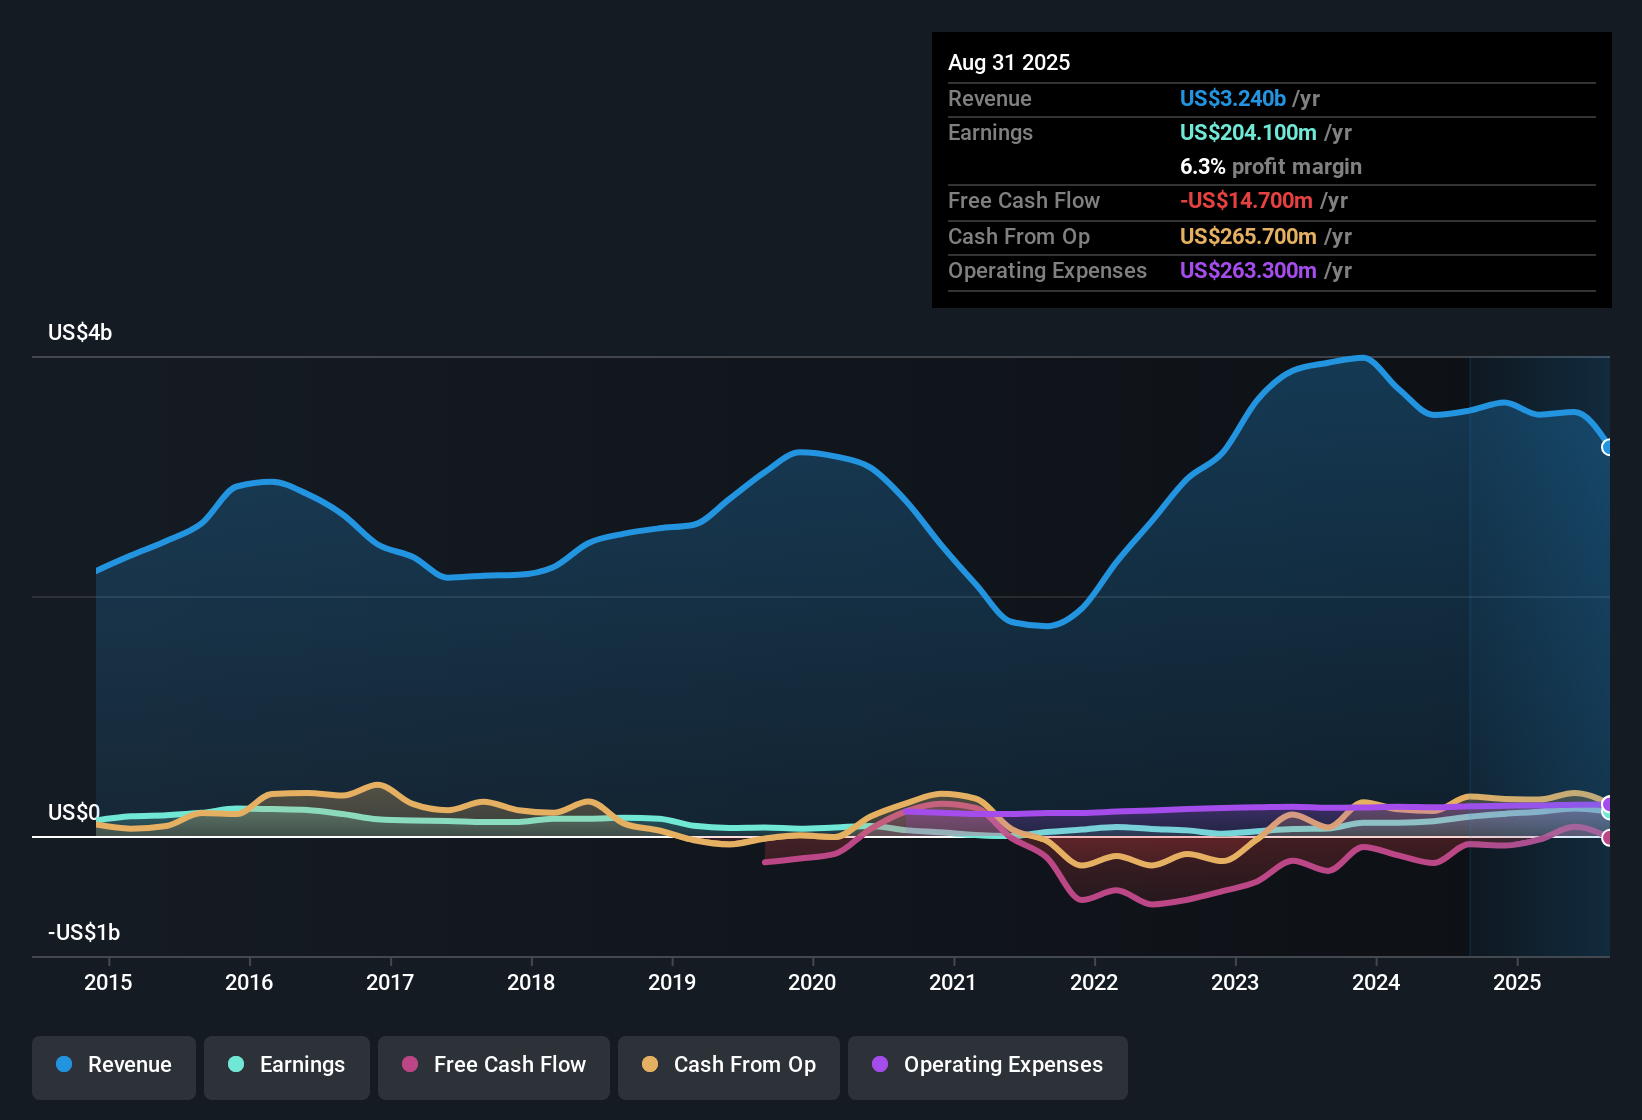Click the US$3.240b Revenue value
The image size is (1642, 1120).
point(1232,98)
